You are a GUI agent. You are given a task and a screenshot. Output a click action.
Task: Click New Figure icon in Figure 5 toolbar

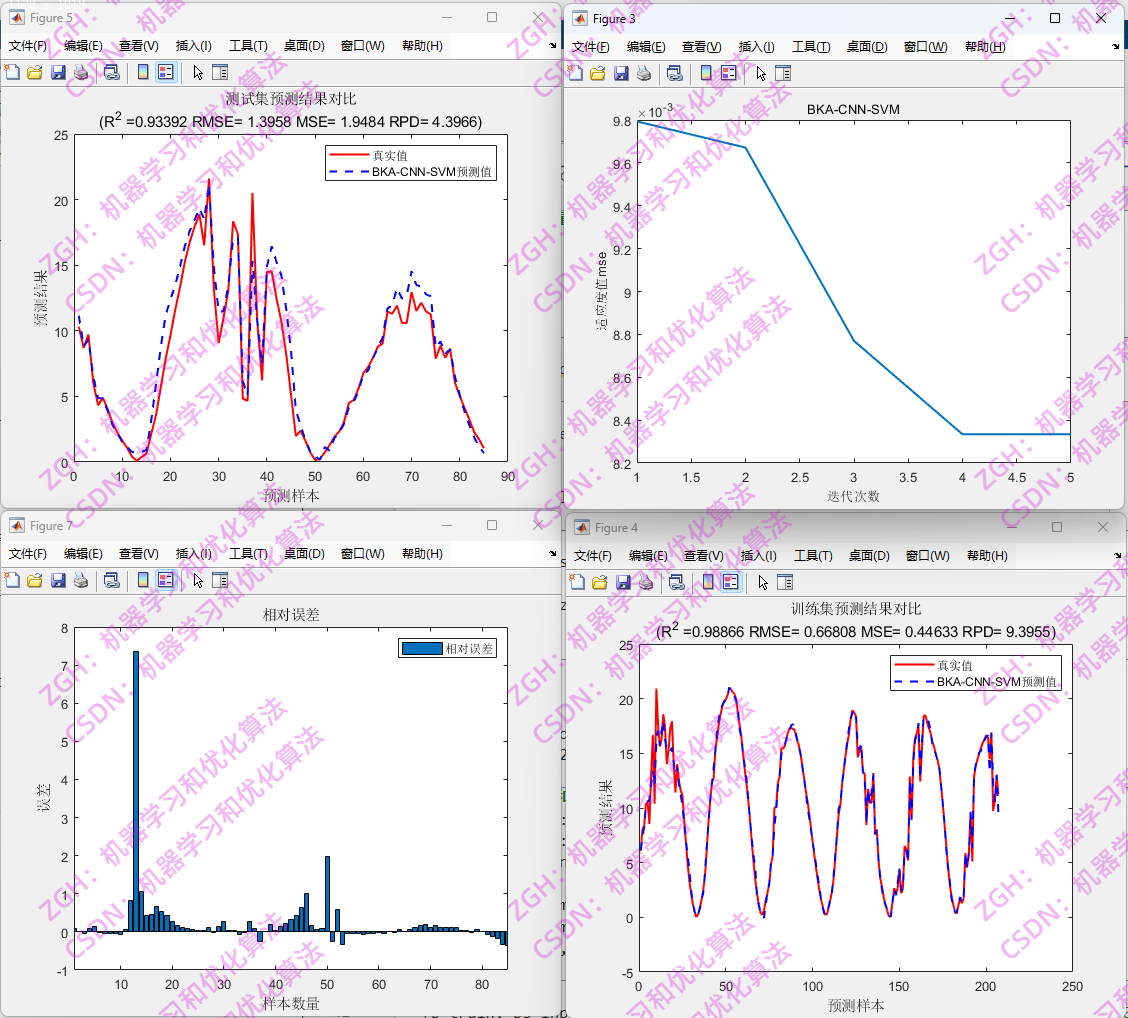pos(12,72)
